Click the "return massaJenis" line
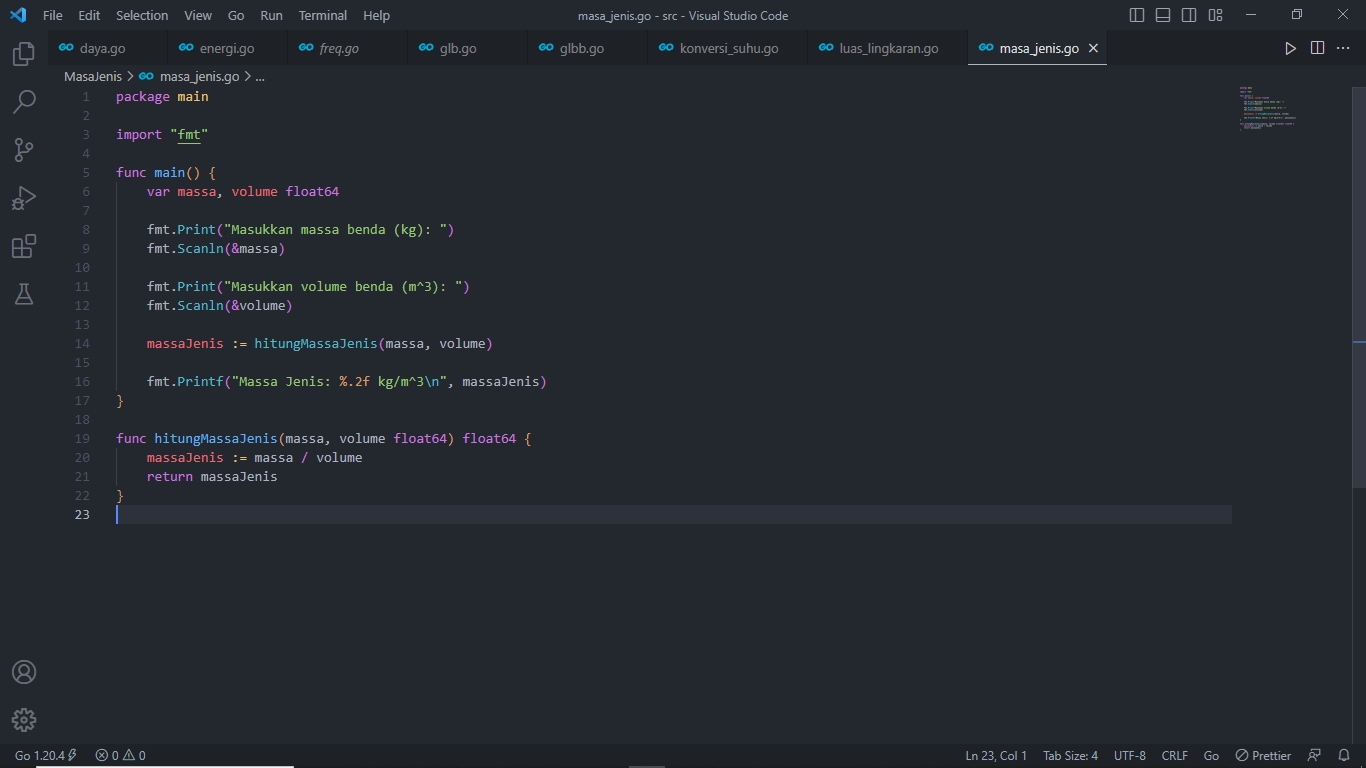1366x768 pixels. 212,477
